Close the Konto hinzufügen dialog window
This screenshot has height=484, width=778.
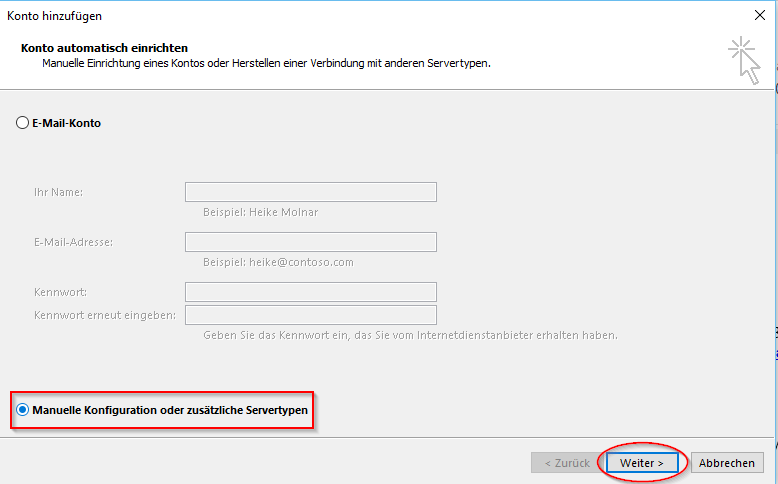759,16
